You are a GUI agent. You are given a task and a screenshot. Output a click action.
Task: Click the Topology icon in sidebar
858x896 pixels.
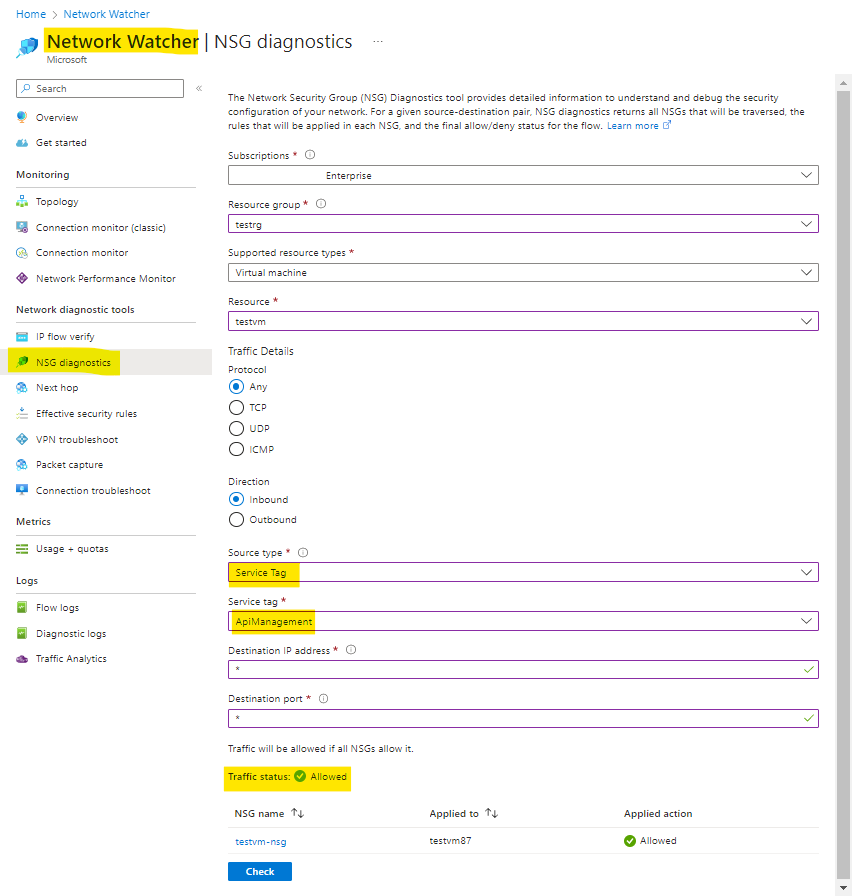point(22,201)
